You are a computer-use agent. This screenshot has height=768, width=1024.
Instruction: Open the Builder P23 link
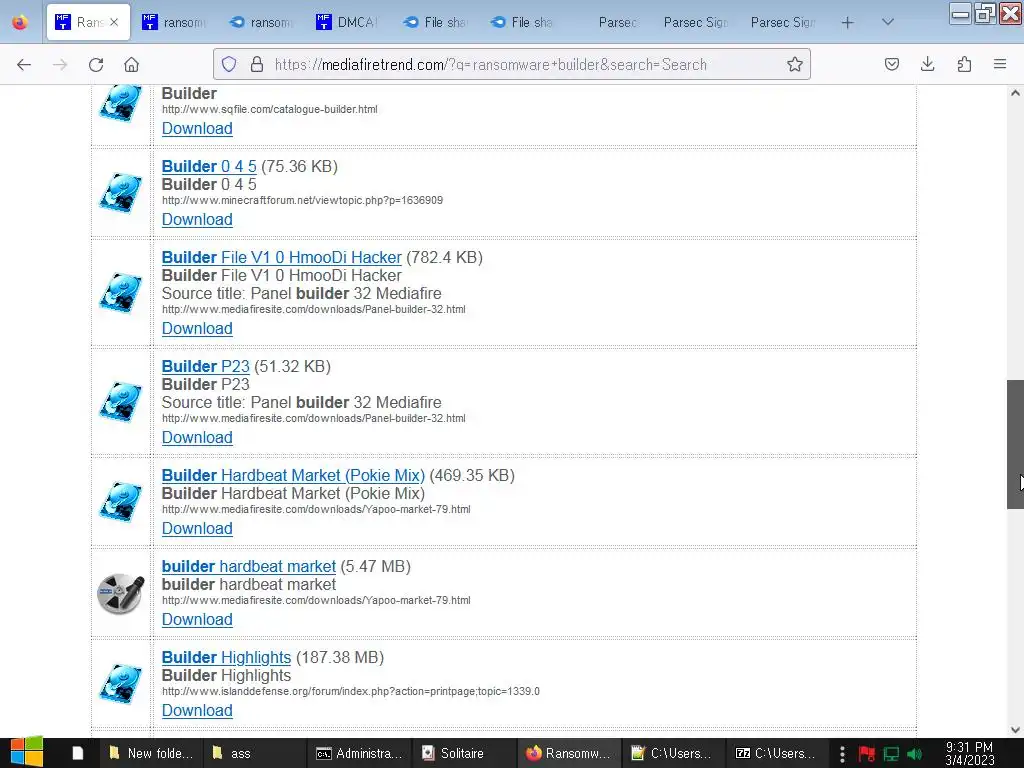click(206, 366)
